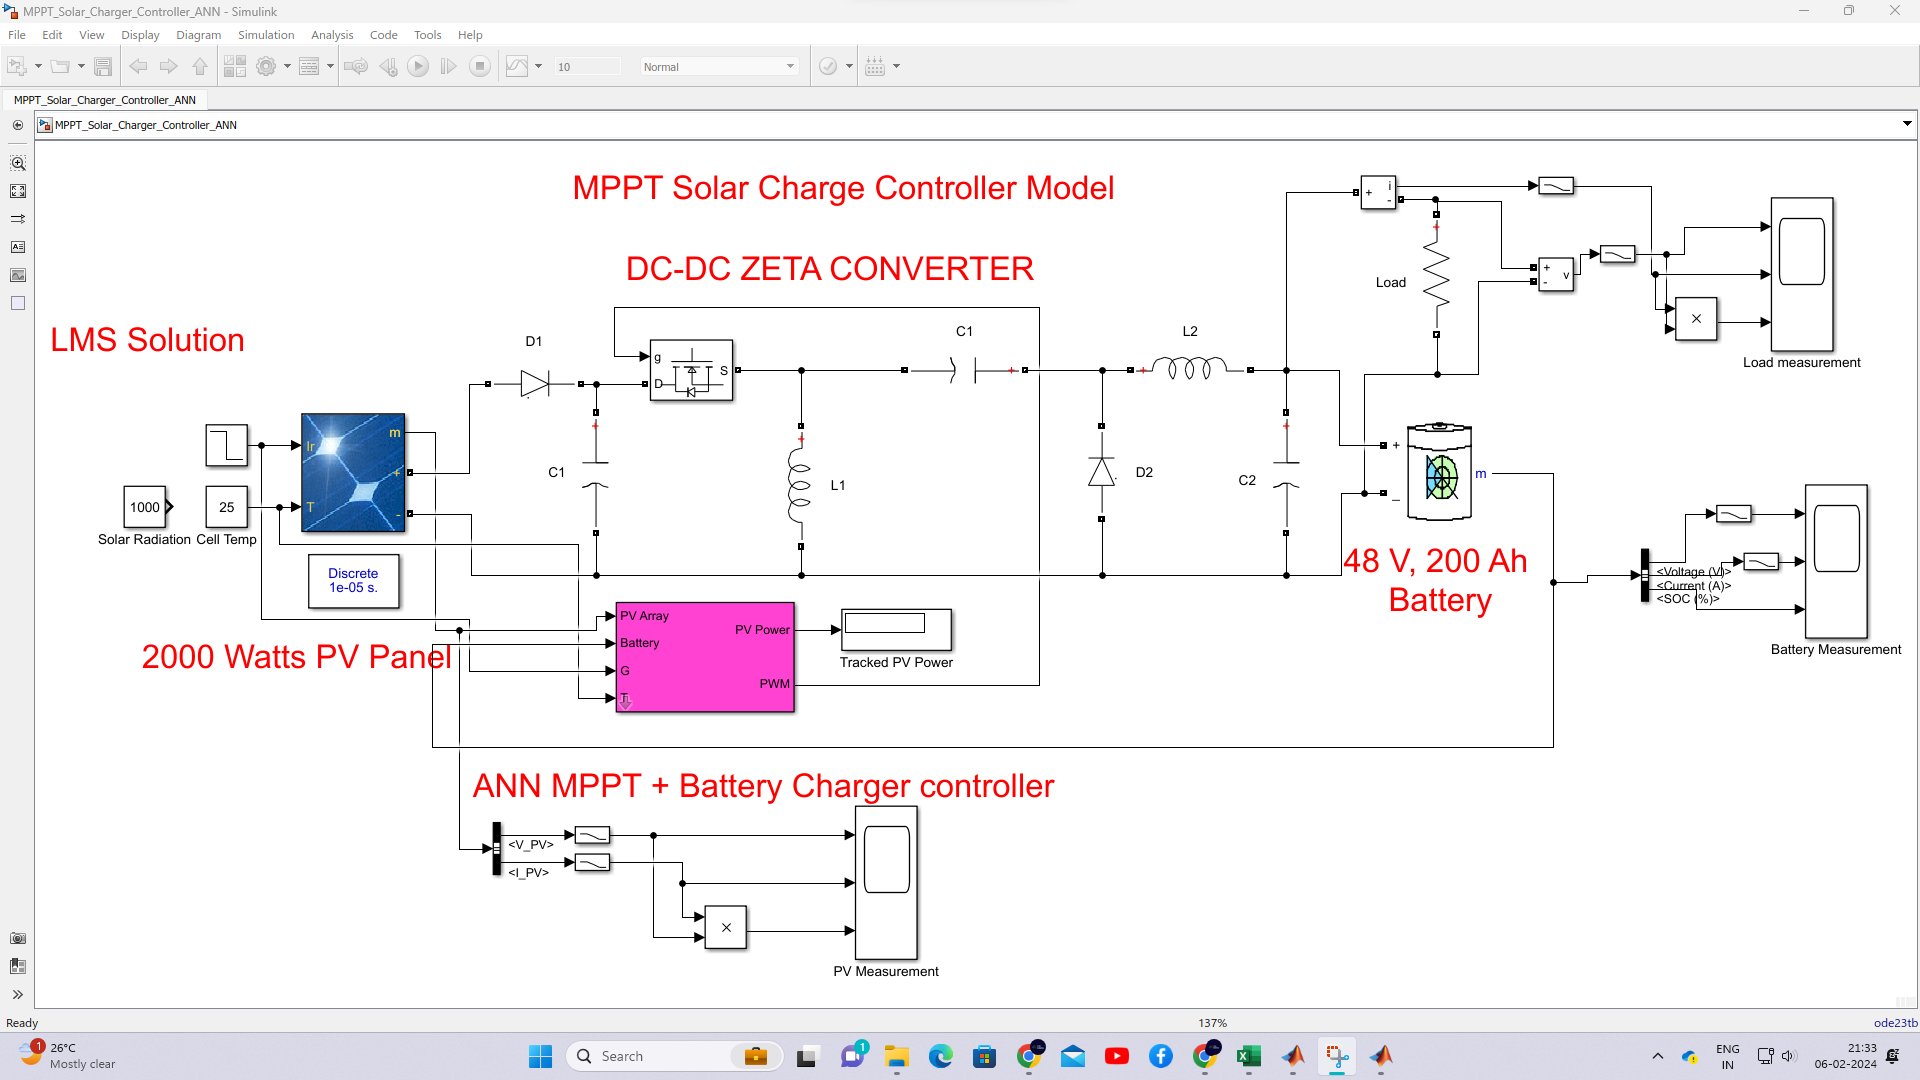Open the breadcrumb dropdown at canvas top right
Image resolution: width=1920 pixels, height=1080 pixels.
(x=1906, y=124)
